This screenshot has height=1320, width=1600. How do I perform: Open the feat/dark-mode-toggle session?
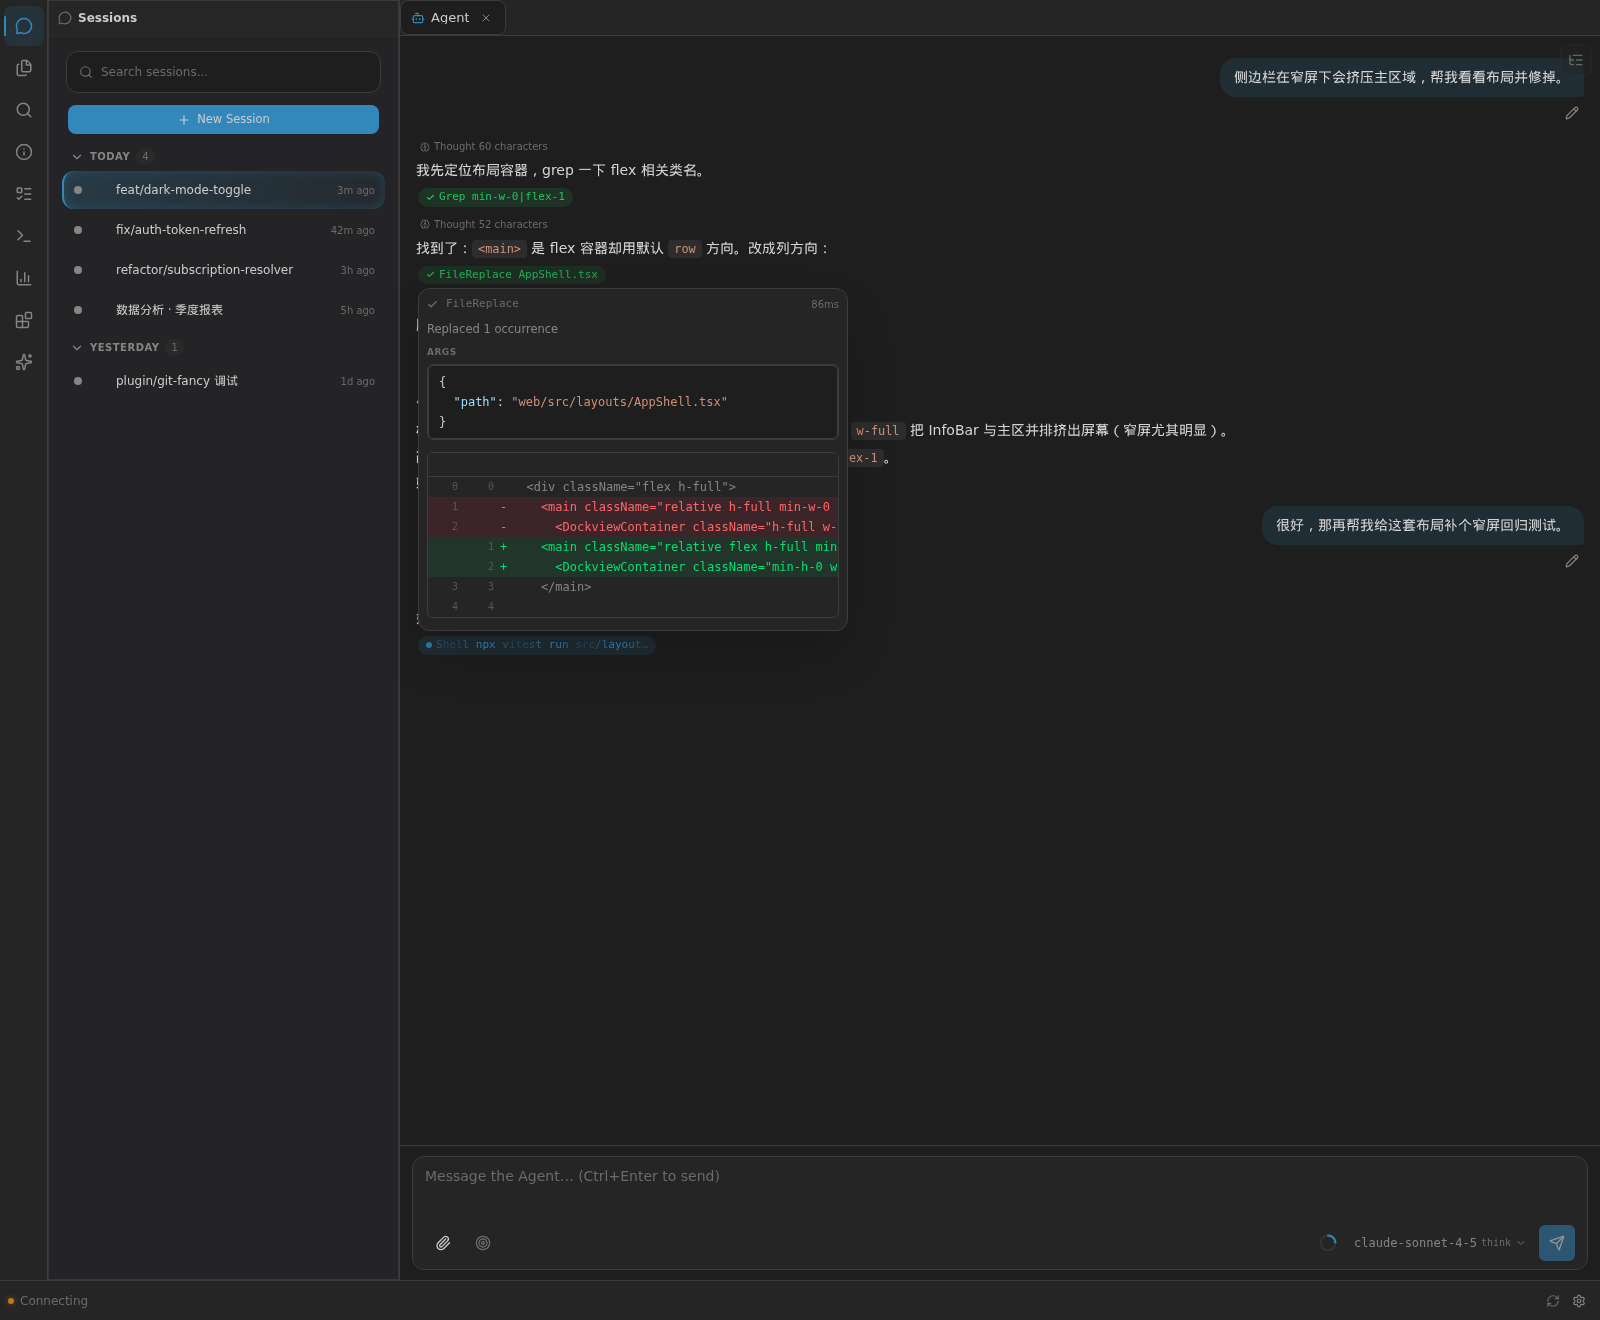tap(223, 190)
